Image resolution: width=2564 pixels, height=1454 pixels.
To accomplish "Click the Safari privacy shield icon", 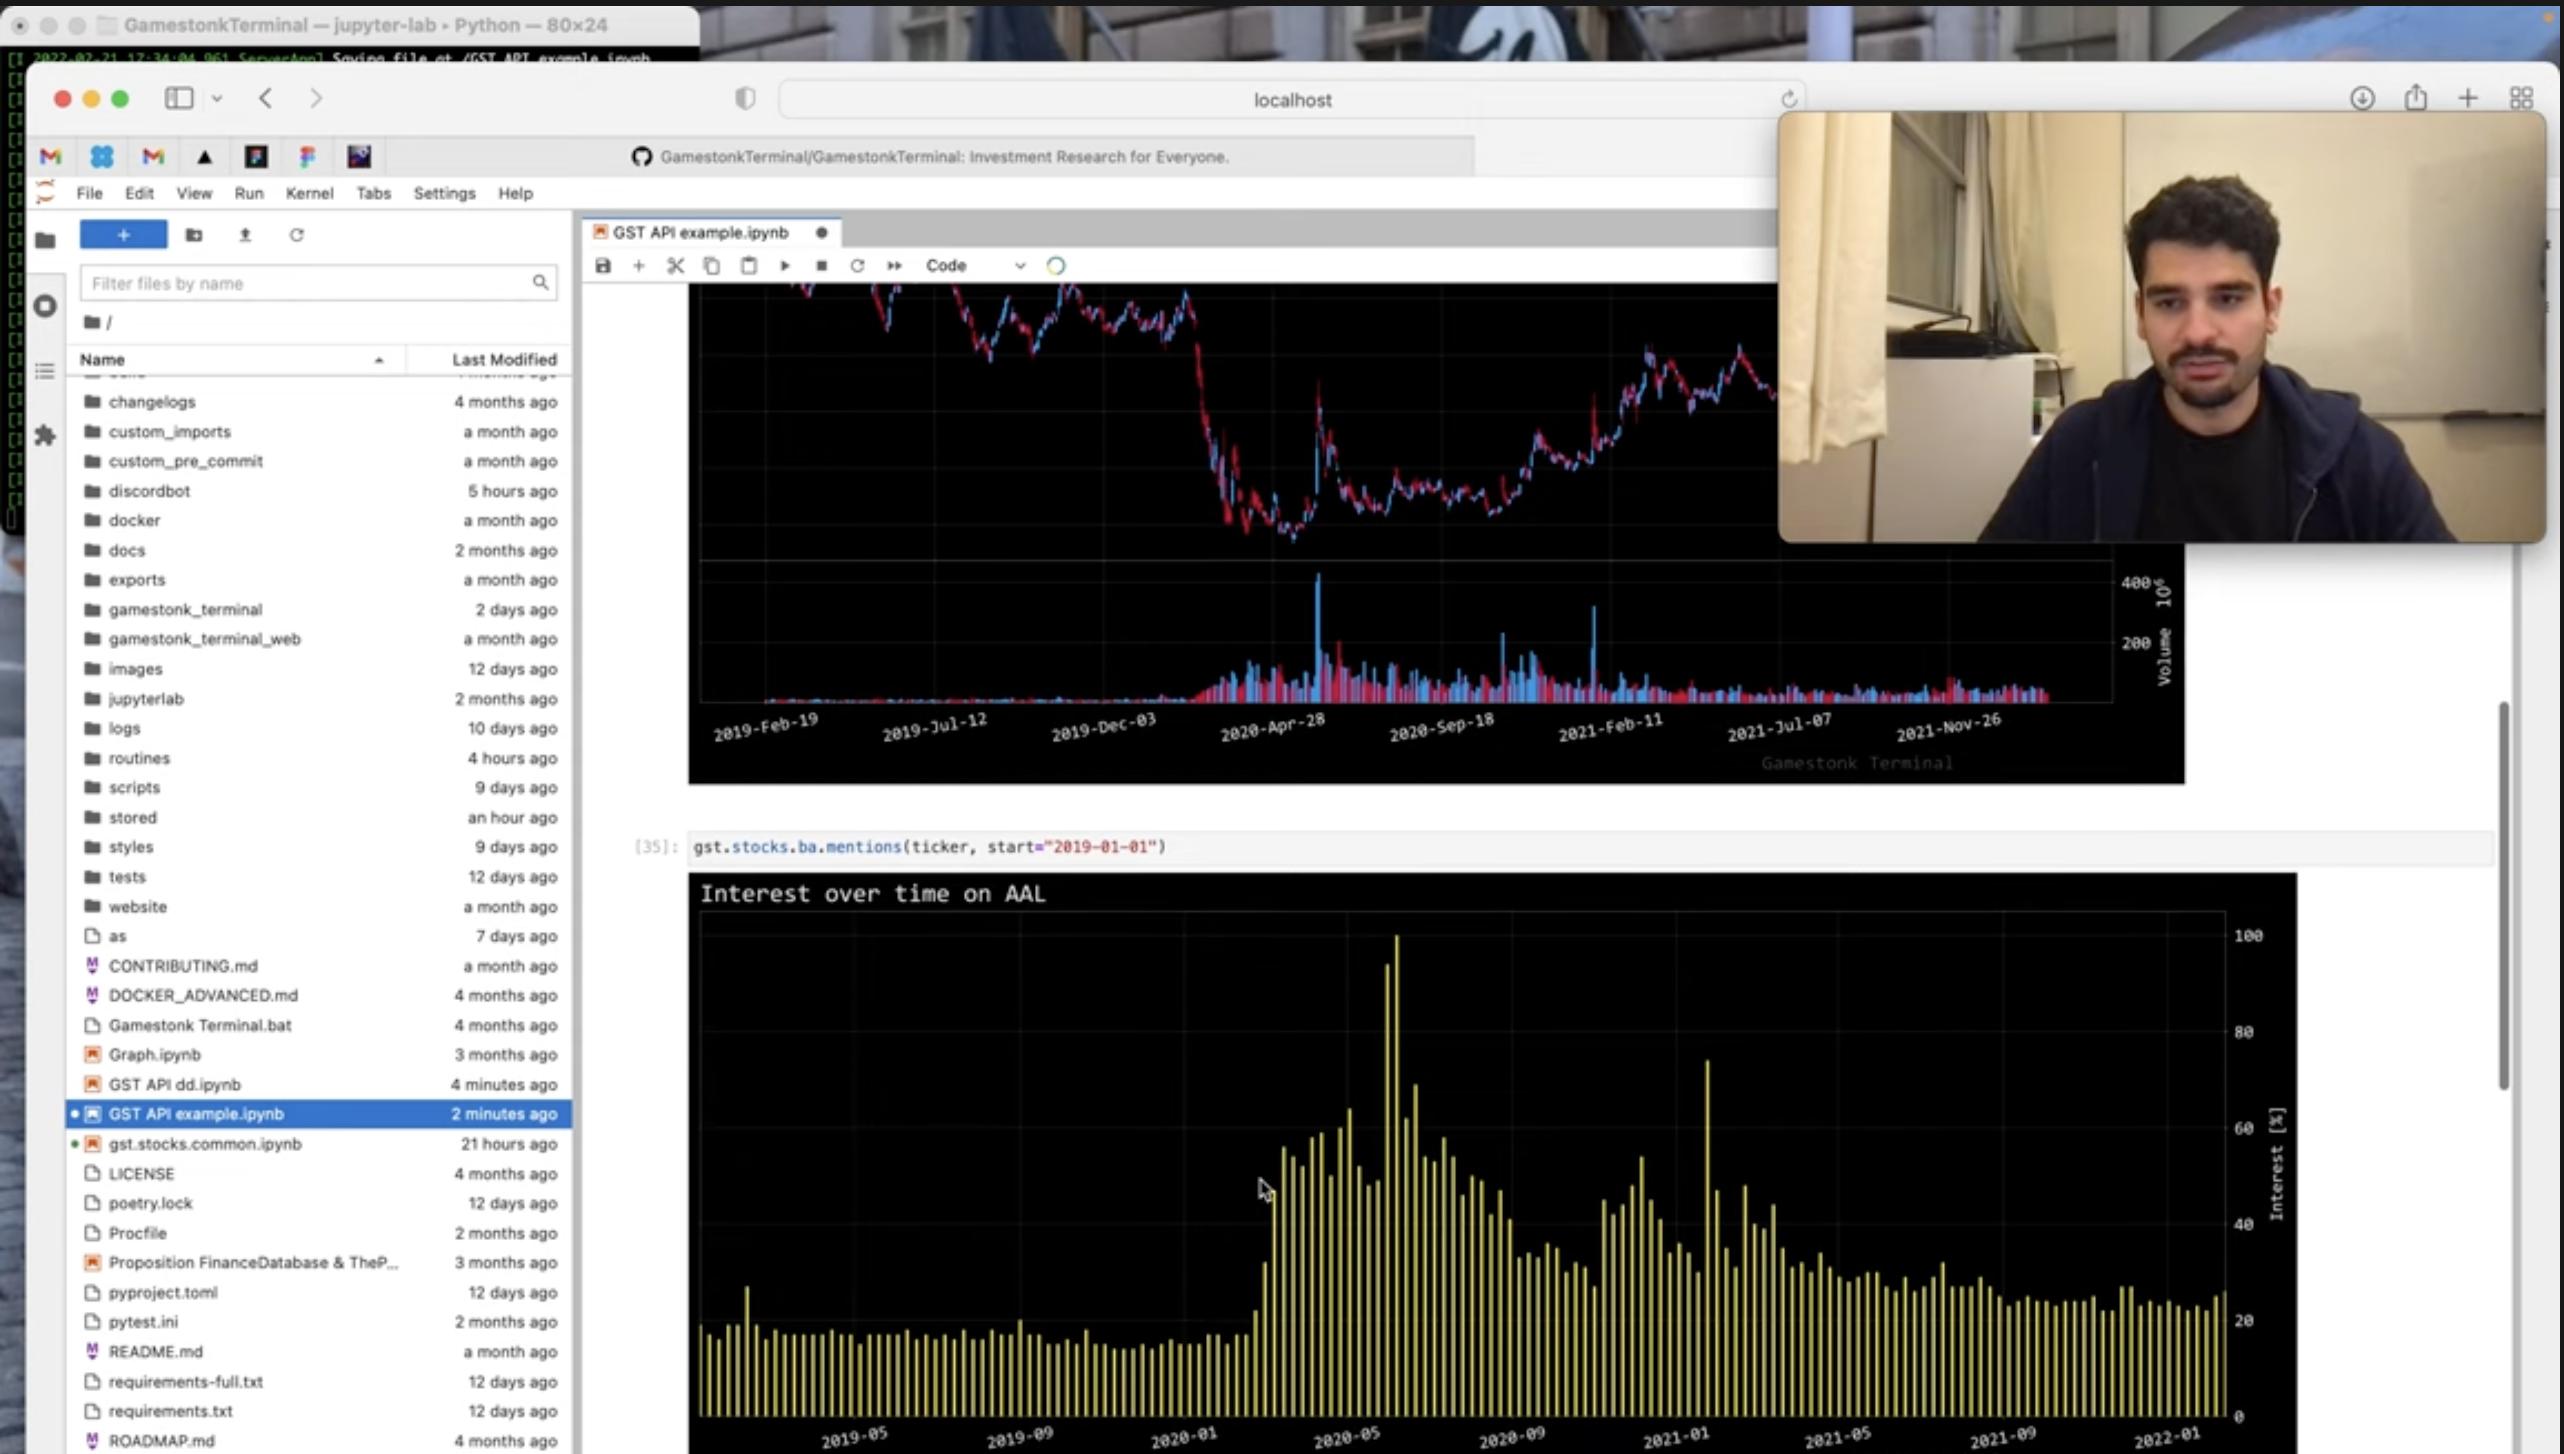I will click(745, 98).
